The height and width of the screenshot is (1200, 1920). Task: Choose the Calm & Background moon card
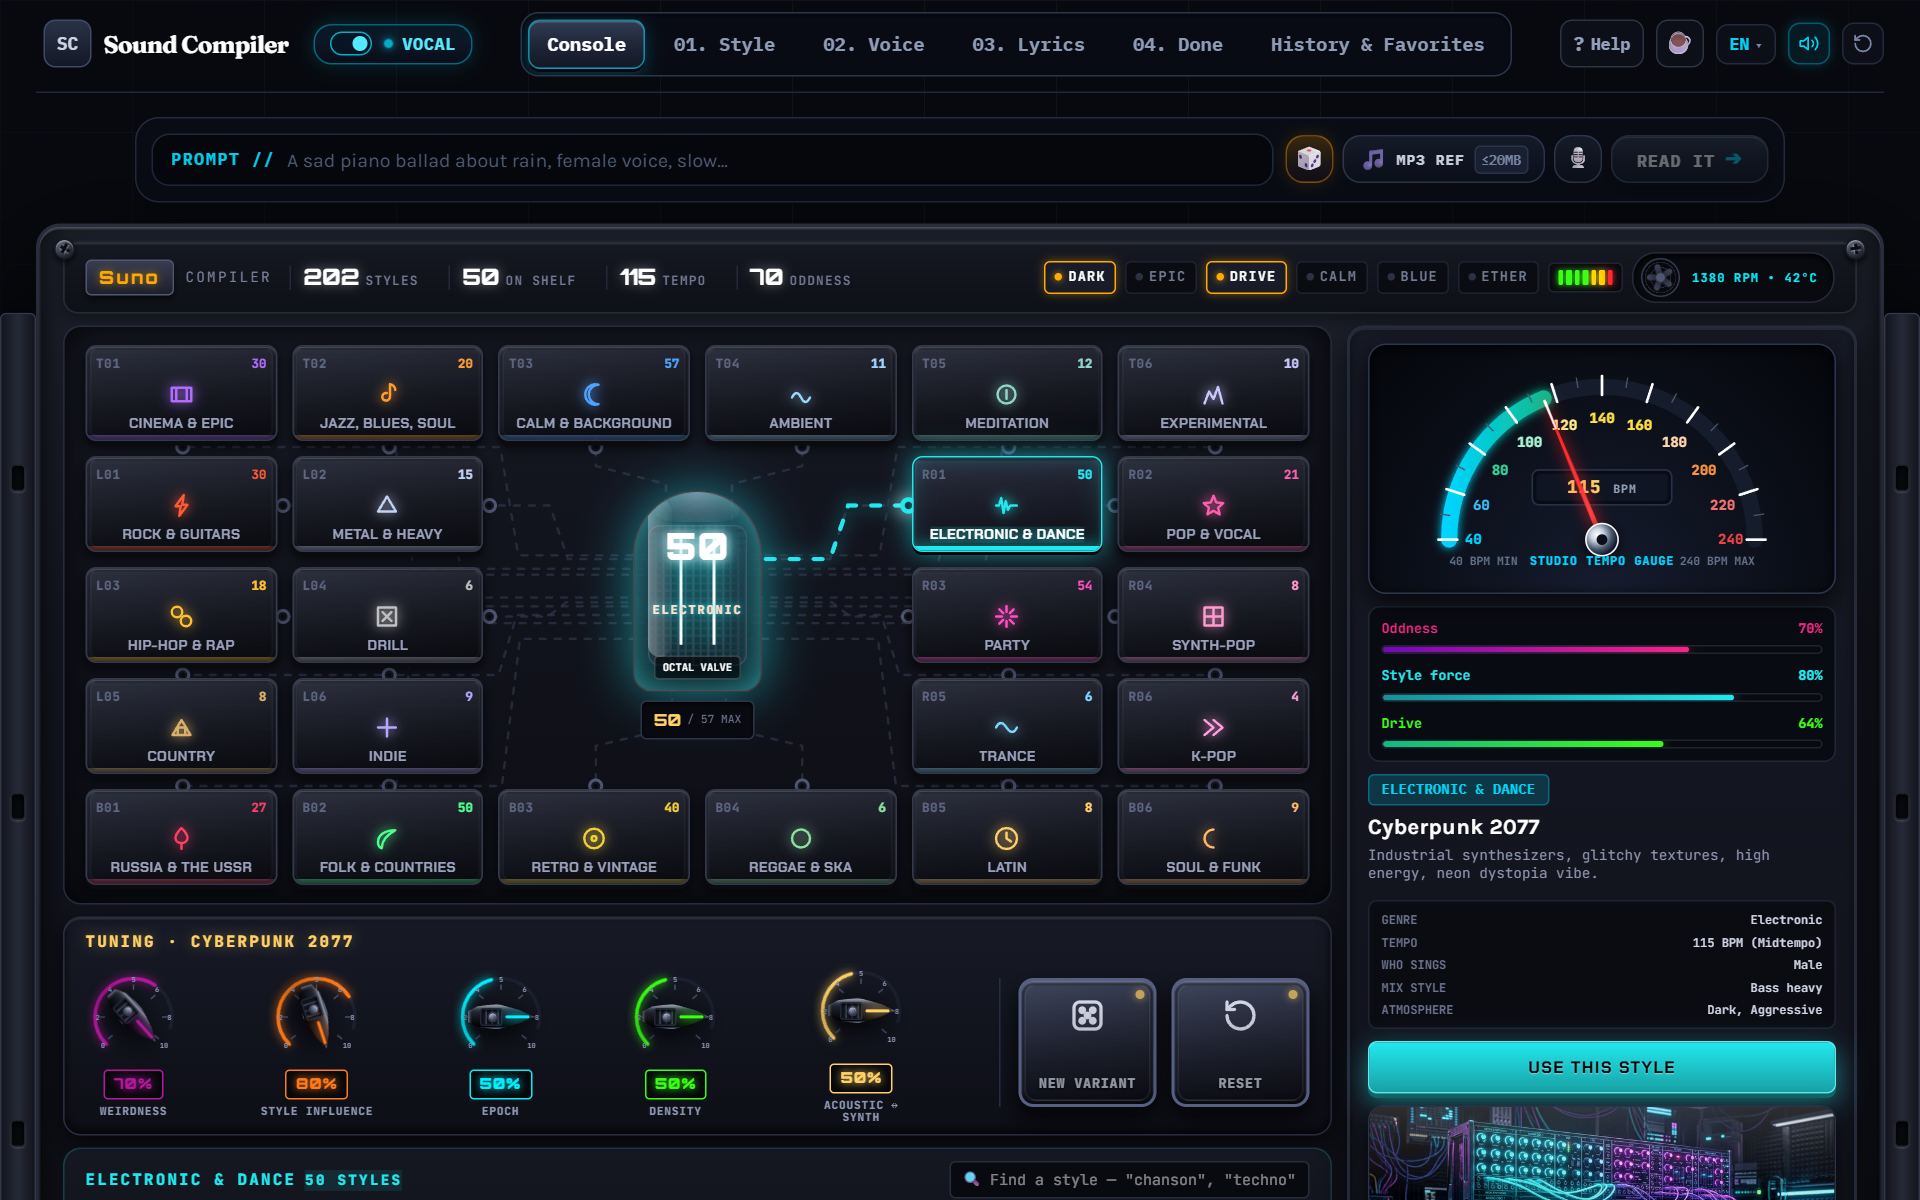tap(594, 393)
